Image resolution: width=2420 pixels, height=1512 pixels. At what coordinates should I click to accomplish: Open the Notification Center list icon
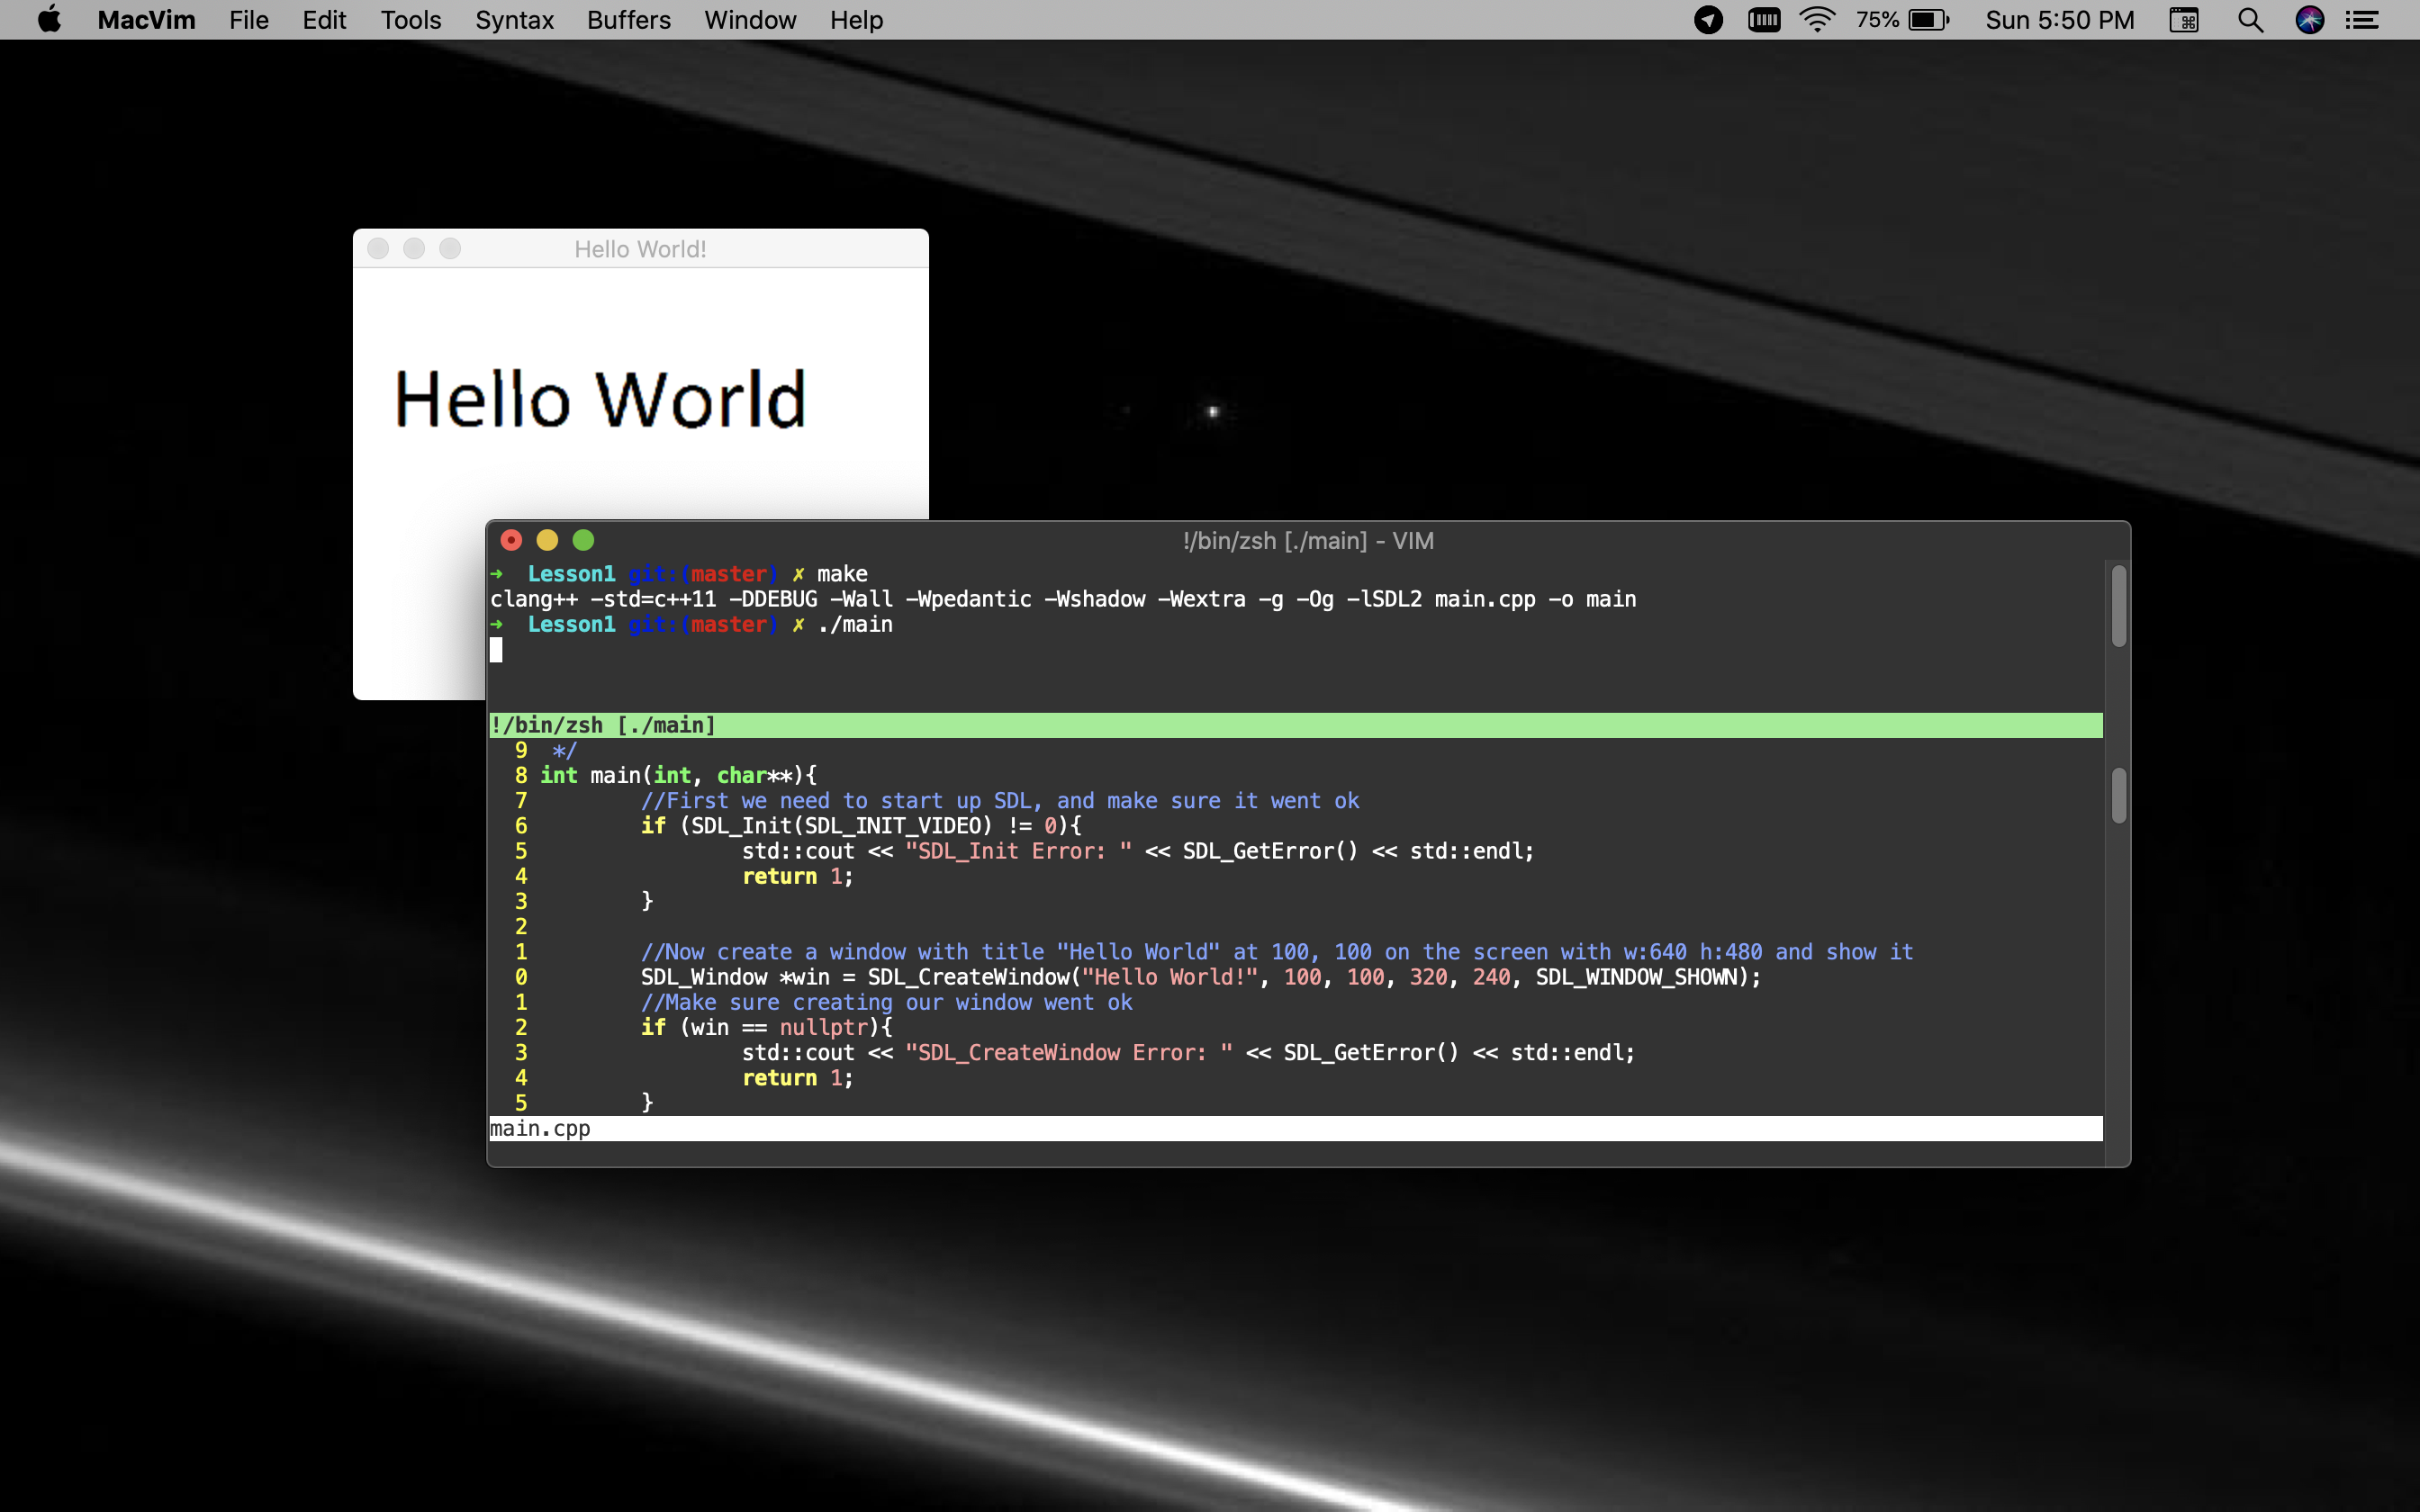click(x=2363, y=20)
